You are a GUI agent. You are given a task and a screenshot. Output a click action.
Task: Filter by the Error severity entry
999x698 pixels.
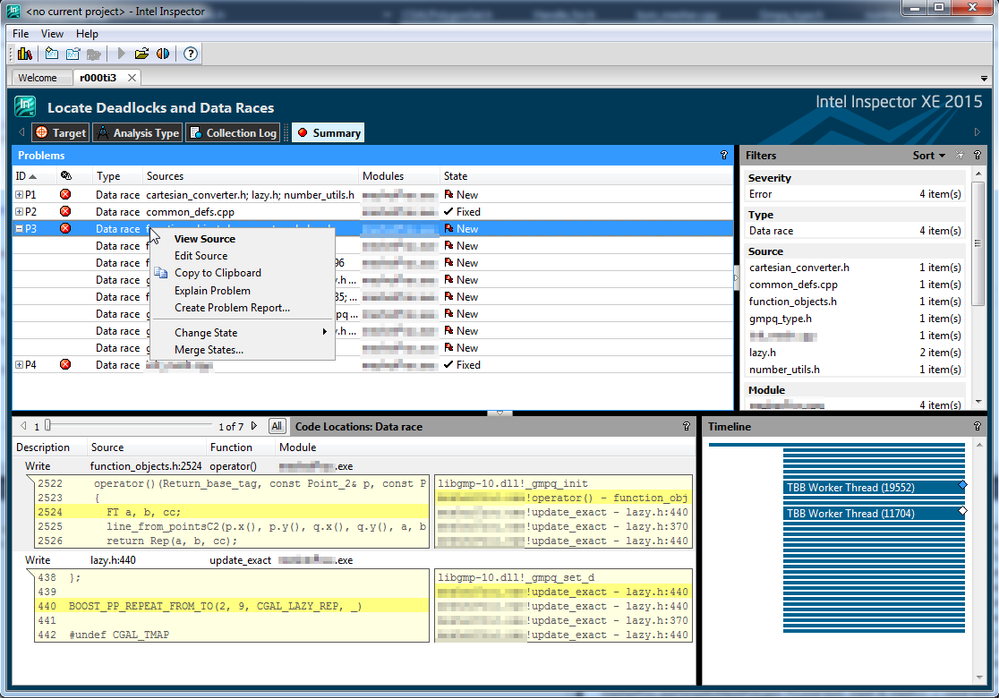(855, 194)
